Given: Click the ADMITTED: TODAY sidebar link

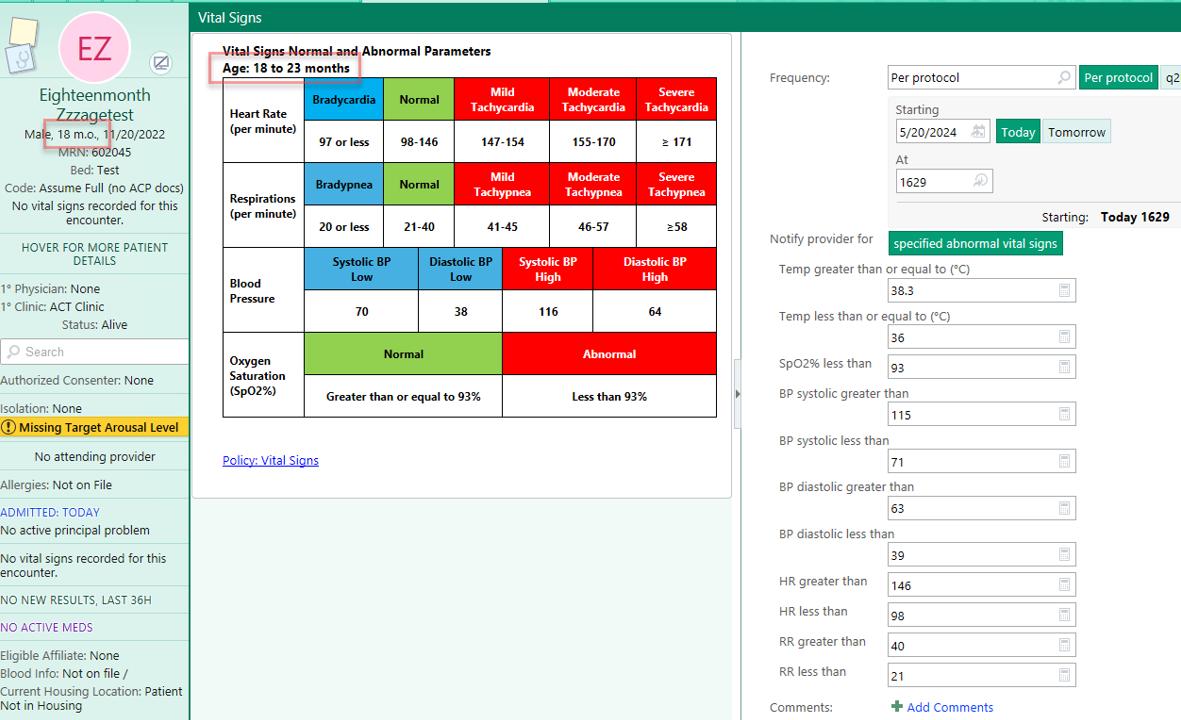Looking at the screenshot, I should pyautogui.click(x=50, y=512).
